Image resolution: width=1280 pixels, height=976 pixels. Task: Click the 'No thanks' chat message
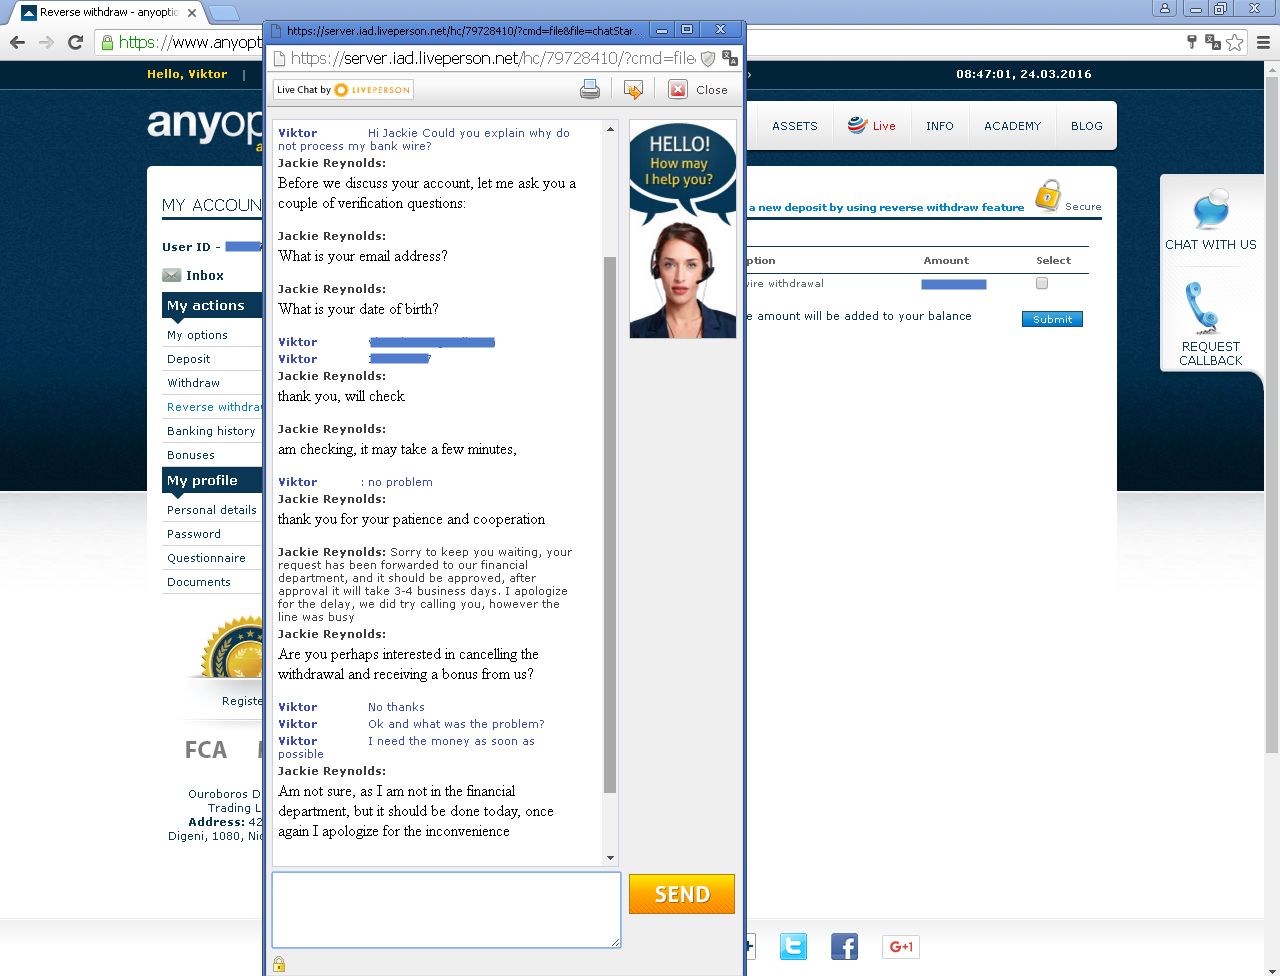[x=396, y=707]
